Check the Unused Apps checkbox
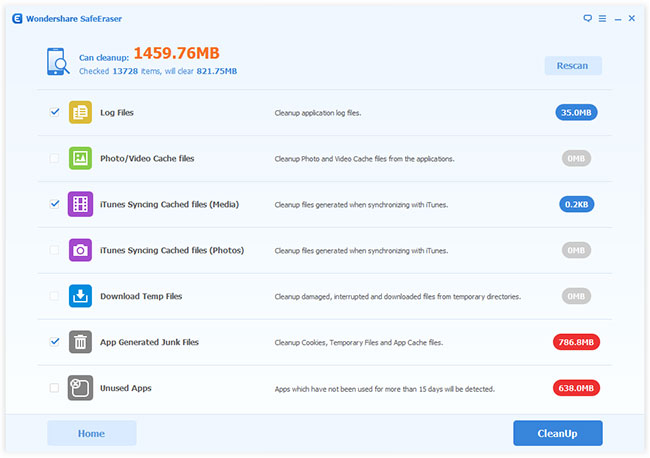 click(x=54, y=388)
